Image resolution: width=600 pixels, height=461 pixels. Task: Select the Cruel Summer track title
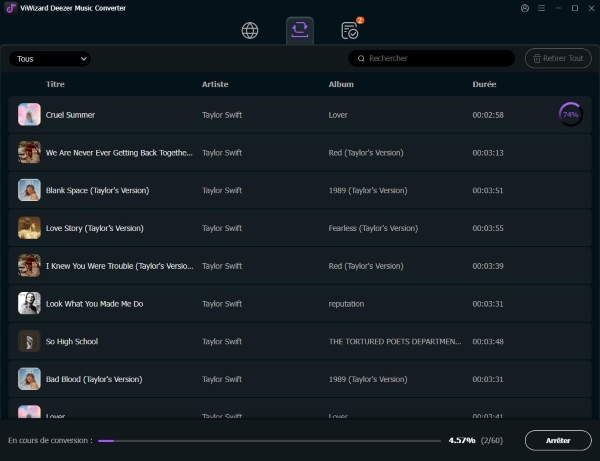[x=70, y=115]
